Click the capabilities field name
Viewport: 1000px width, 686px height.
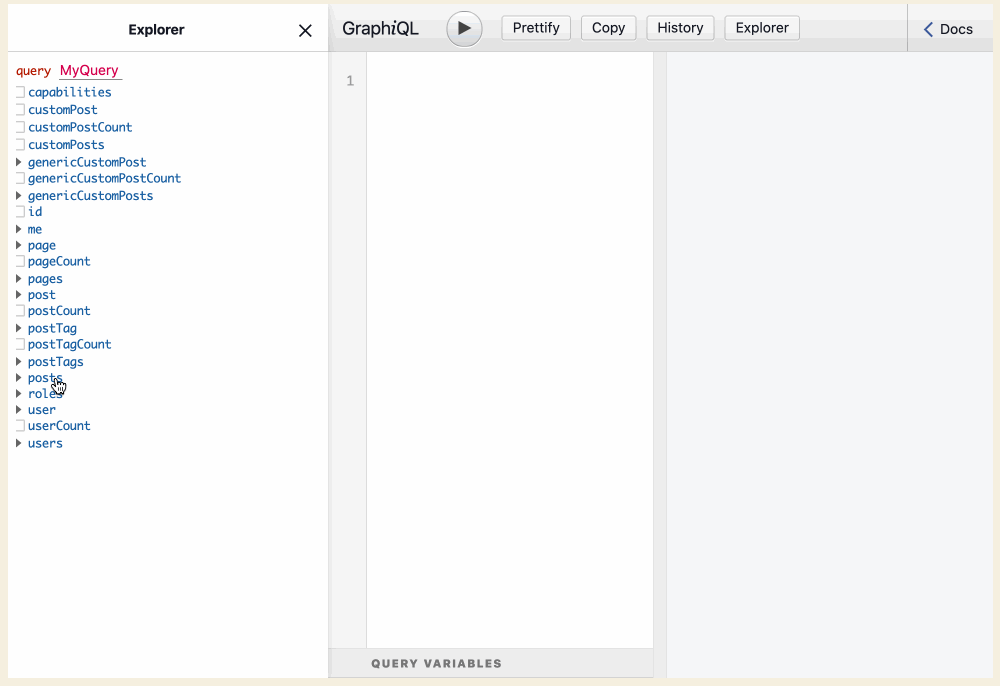click(70, 92)
